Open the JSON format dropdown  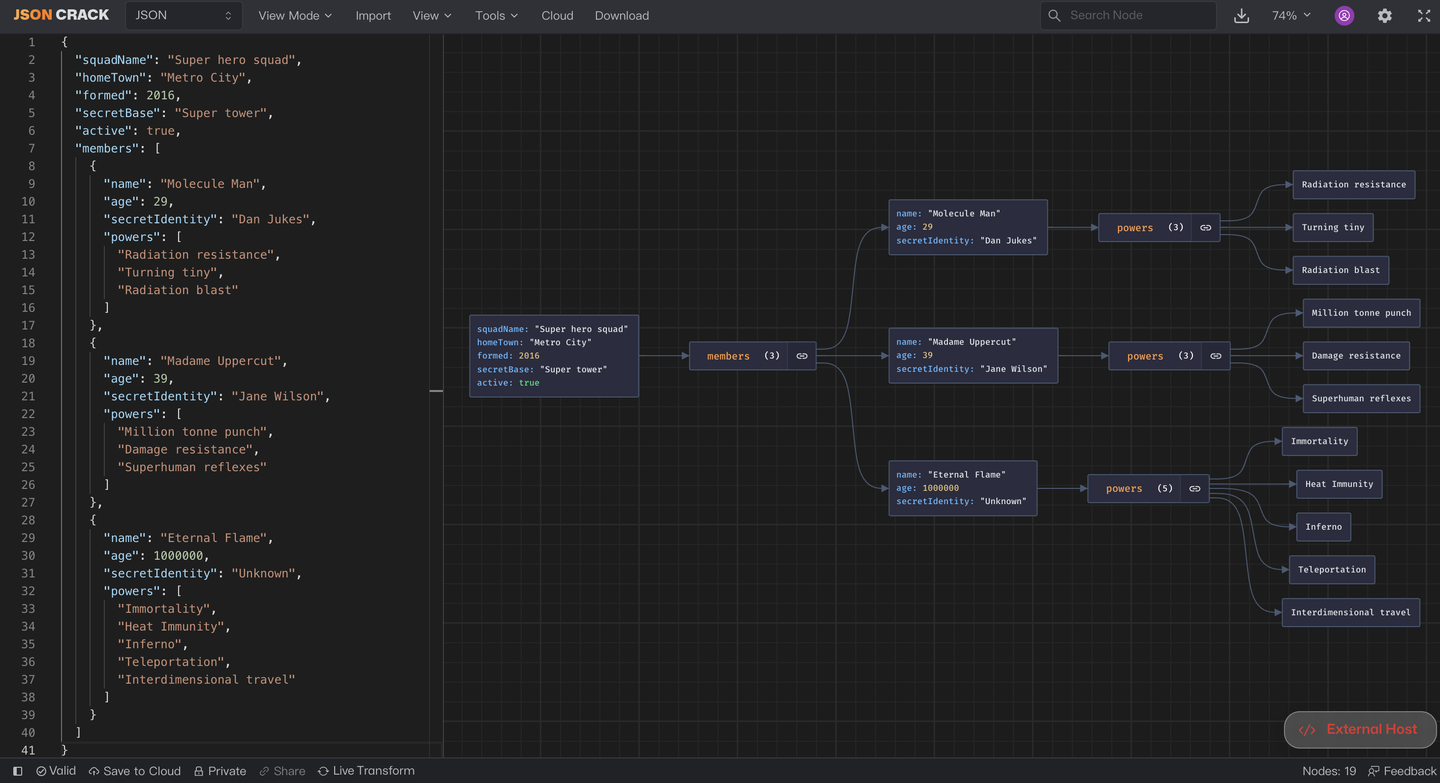[184, 16]
